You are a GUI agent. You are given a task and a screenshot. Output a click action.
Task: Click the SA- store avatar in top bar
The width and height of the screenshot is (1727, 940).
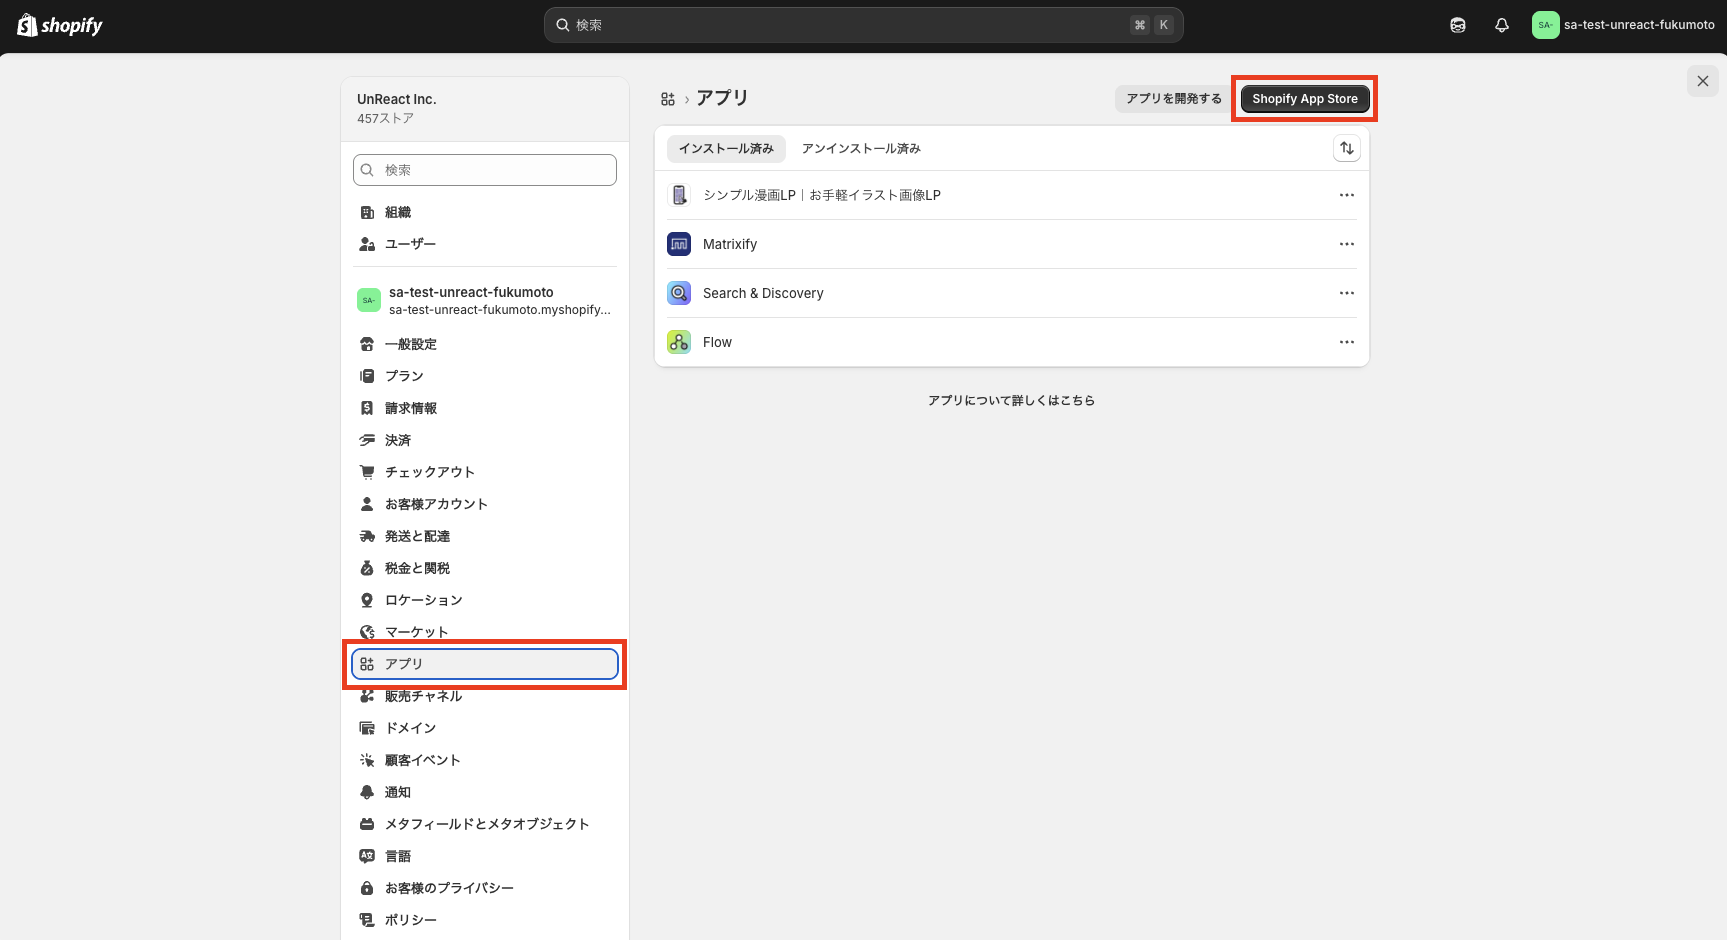(x=1545, y=25)
